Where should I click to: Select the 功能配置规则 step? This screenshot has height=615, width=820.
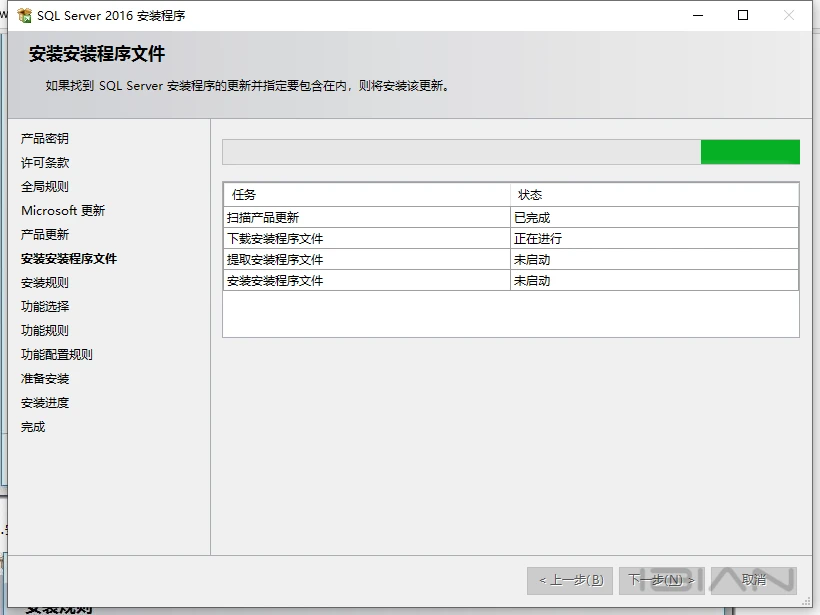57,355
